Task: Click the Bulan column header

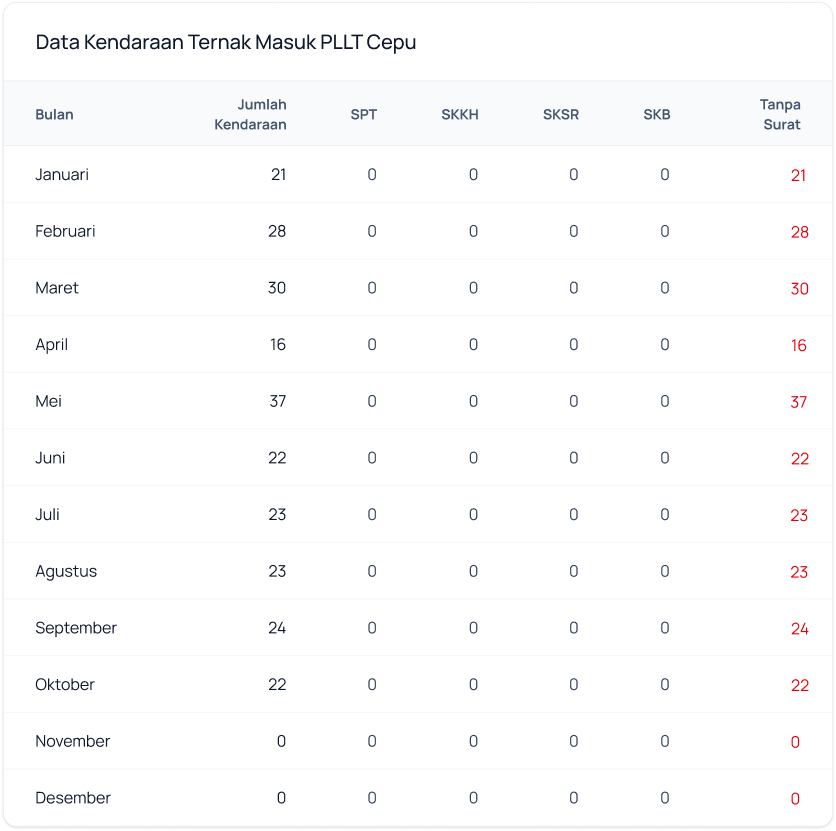Action: pyautogui.click(x=54, y=114)
